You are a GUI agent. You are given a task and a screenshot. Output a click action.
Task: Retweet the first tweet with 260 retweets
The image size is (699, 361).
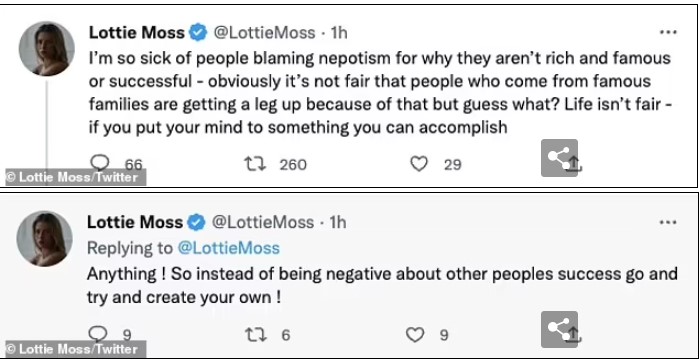[x=255, y=164]
